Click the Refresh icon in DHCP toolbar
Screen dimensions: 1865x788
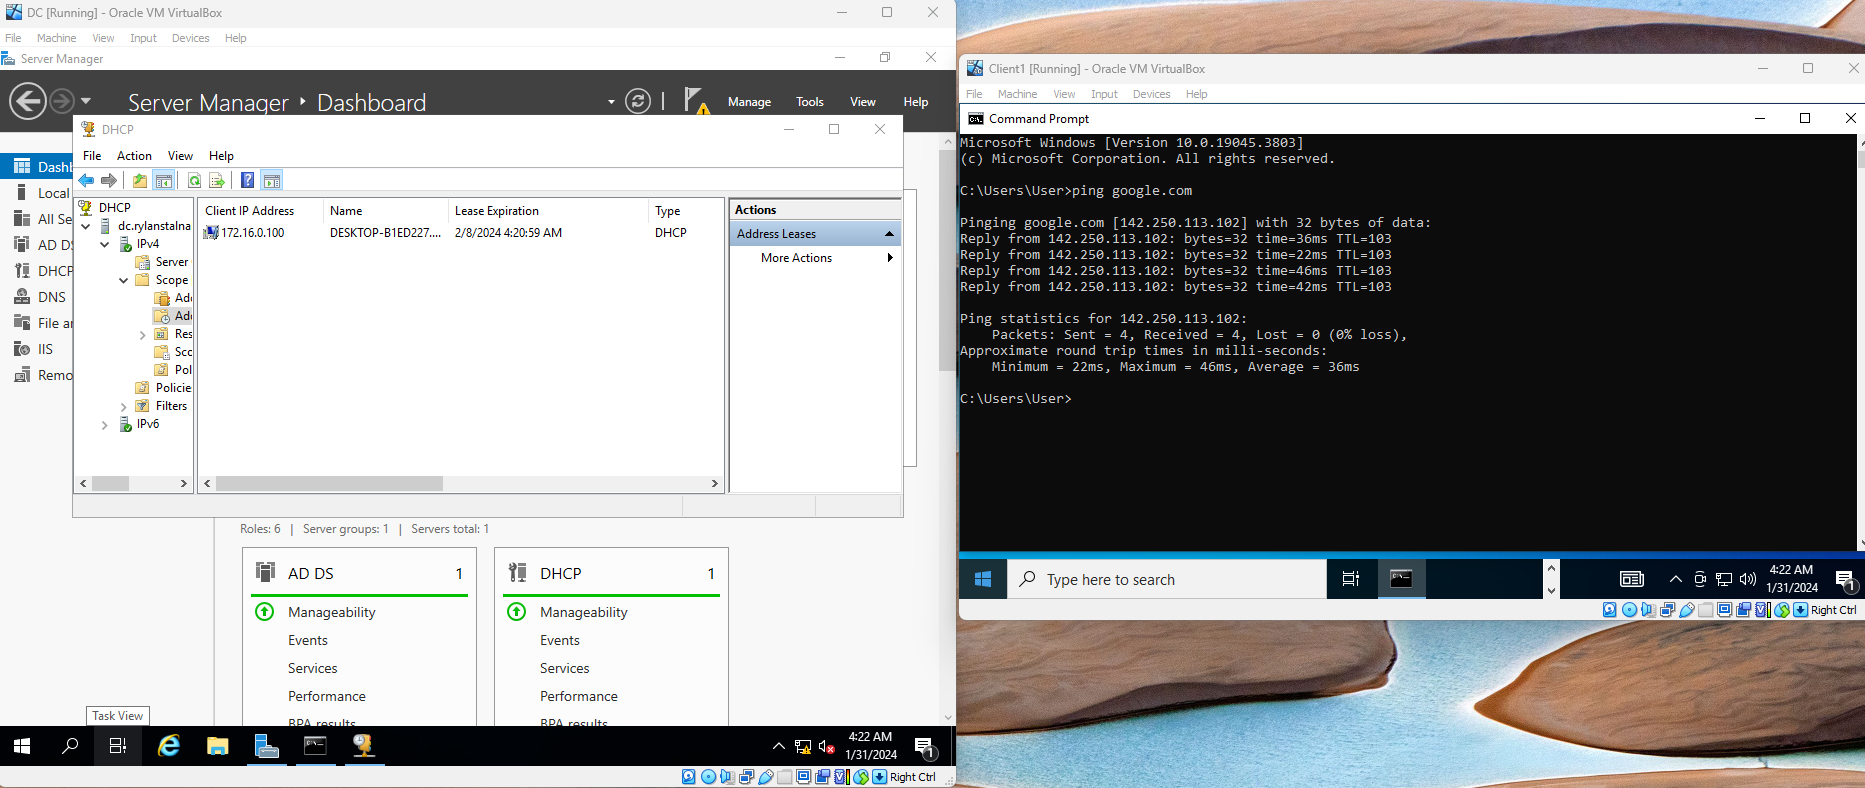(x=194, y=180)
